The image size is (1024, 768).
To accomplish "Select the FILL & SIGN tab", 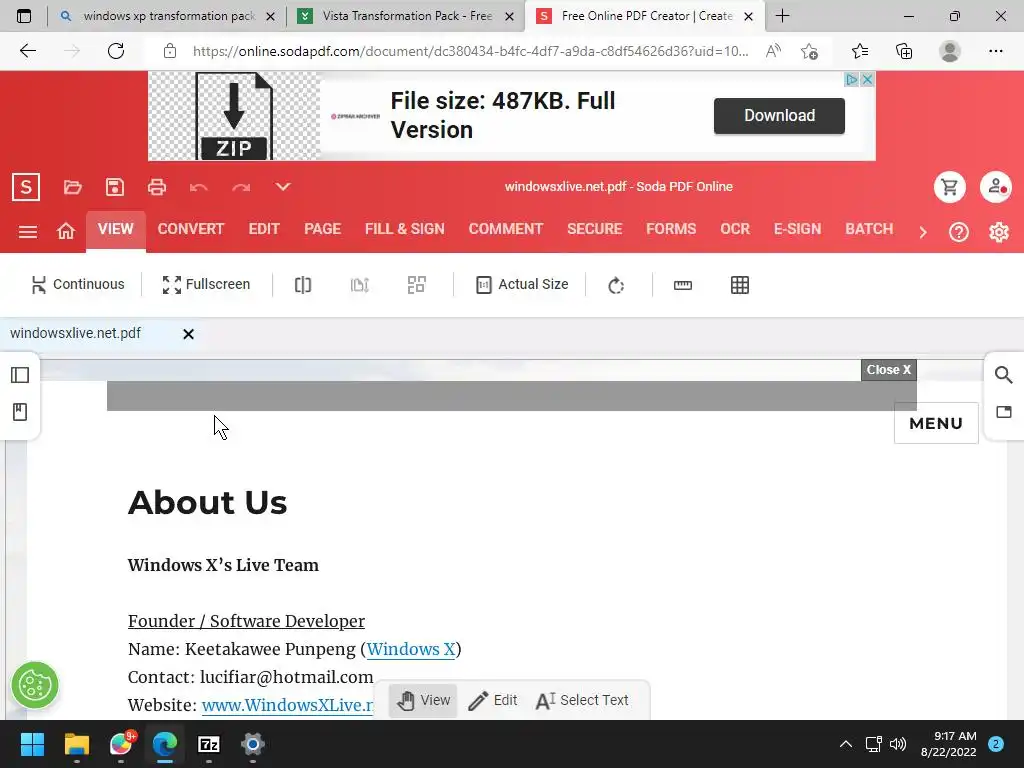I will 405,229.
